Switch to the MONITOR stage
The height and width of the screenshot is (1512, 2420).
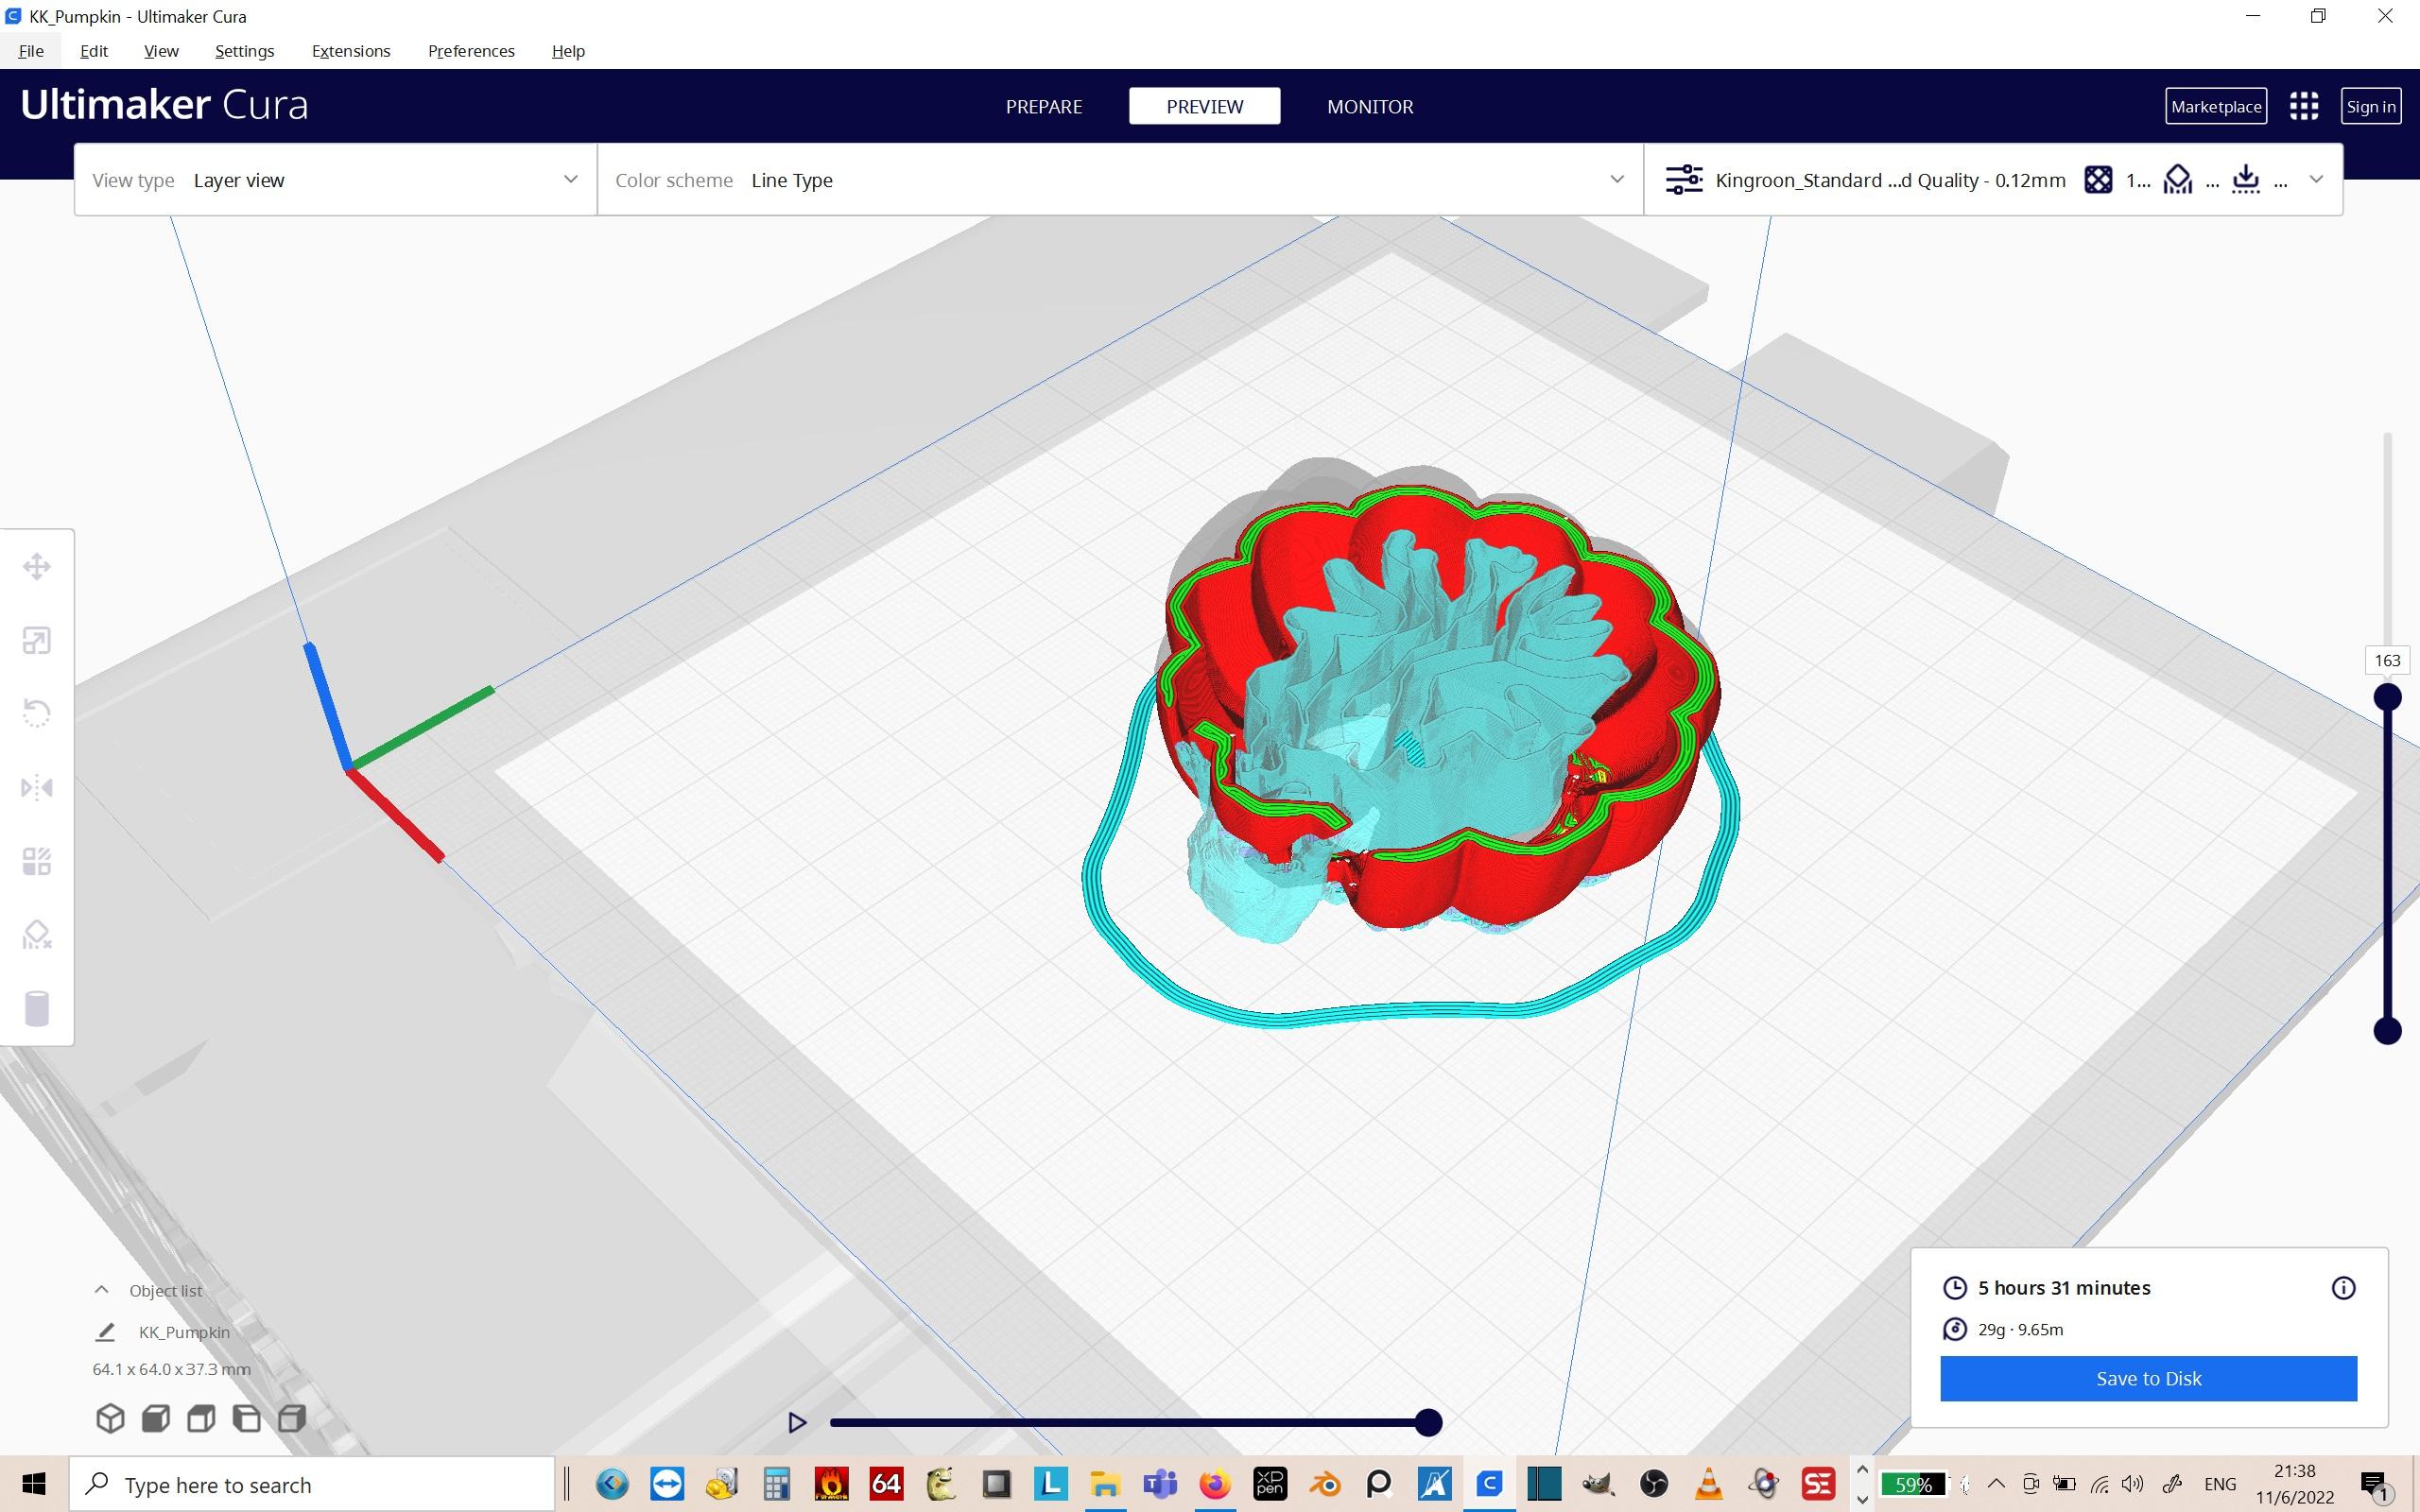[1370, 106]
